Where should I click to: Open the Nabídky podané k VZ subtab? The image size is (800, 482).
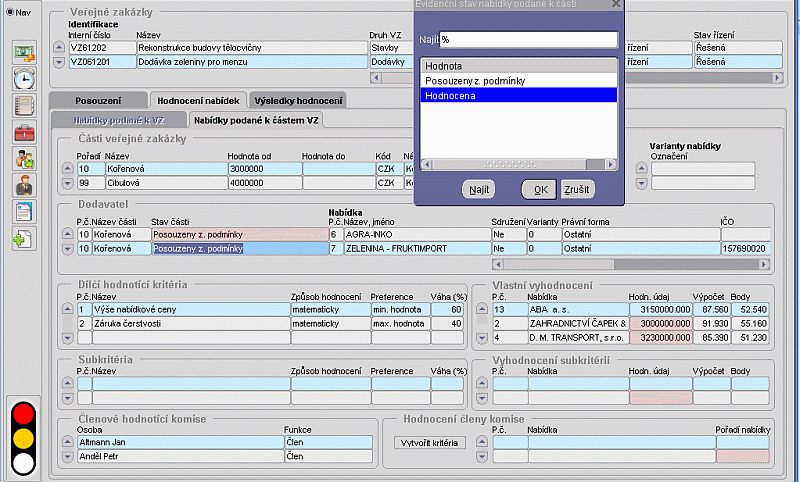(119, 120)
